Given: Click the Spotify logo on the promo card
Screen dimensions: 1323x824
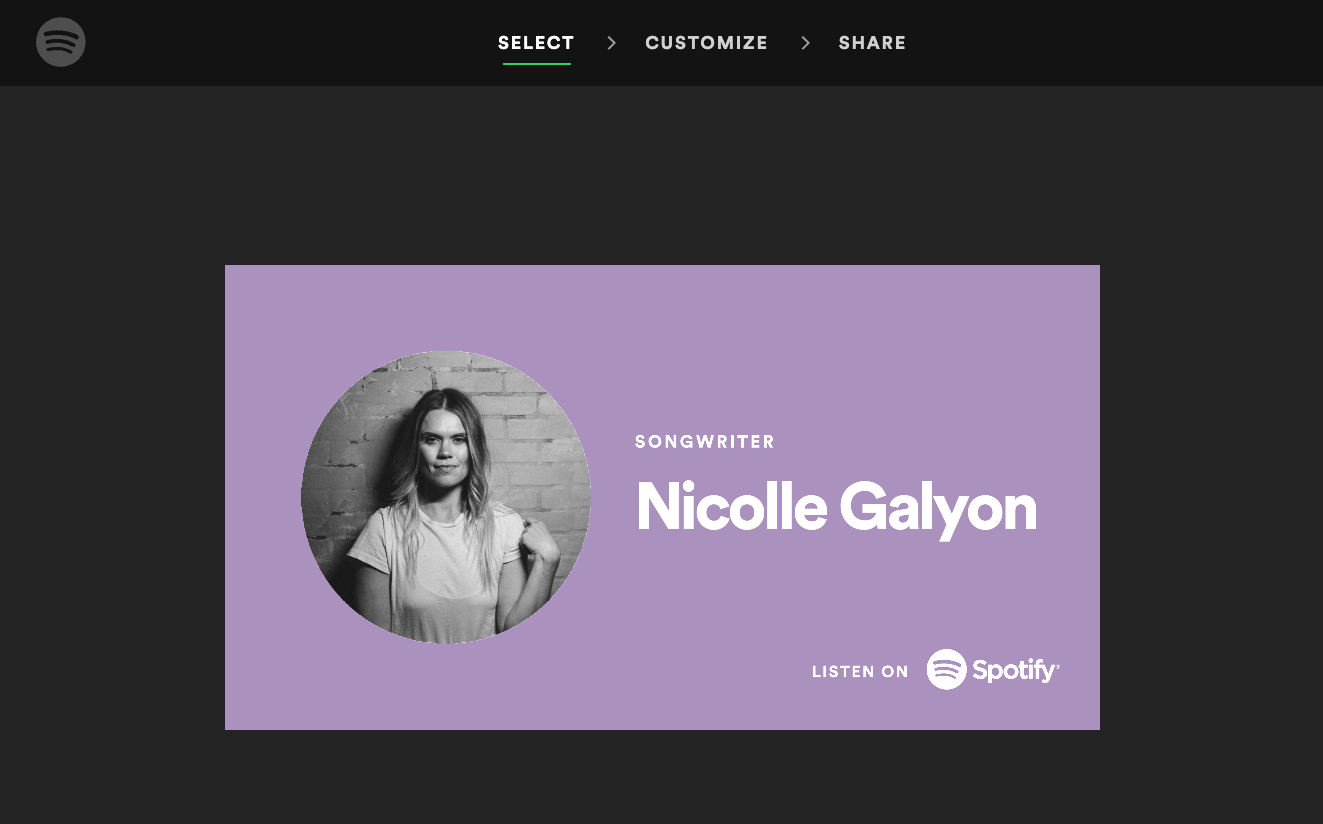Looking at the screenshot, I should click(993, 670).
